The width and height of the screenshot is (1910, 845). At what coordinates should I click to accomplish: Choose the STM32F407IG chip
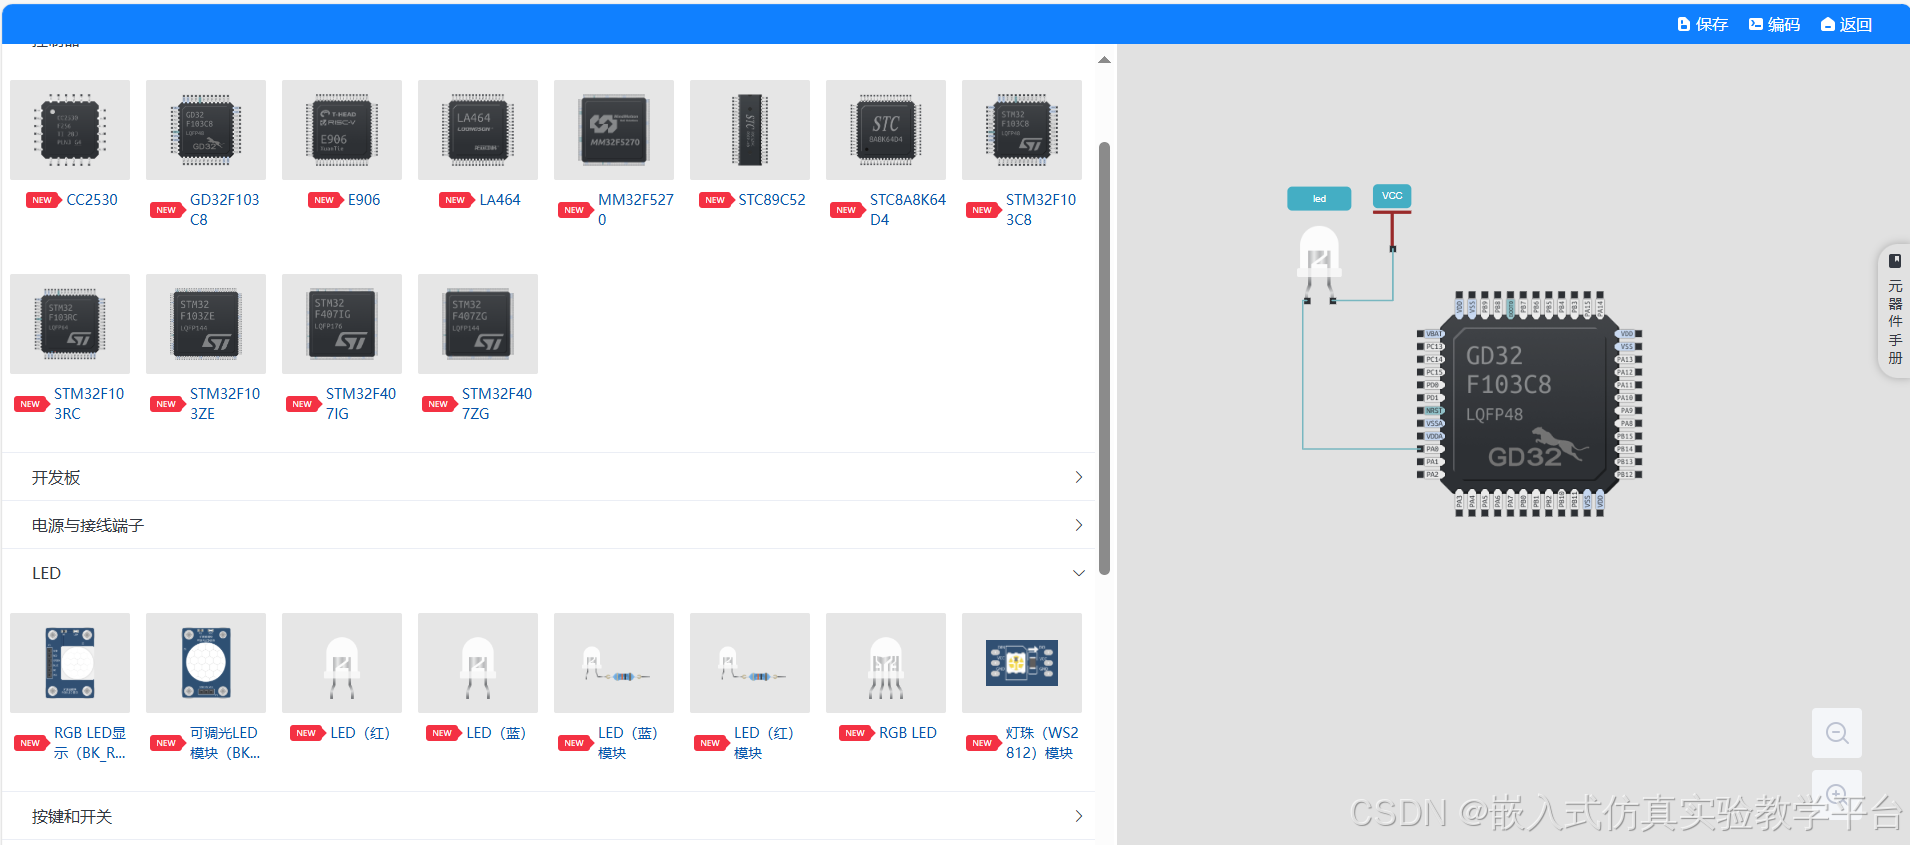pyautogui.click(x=342, y=324)
